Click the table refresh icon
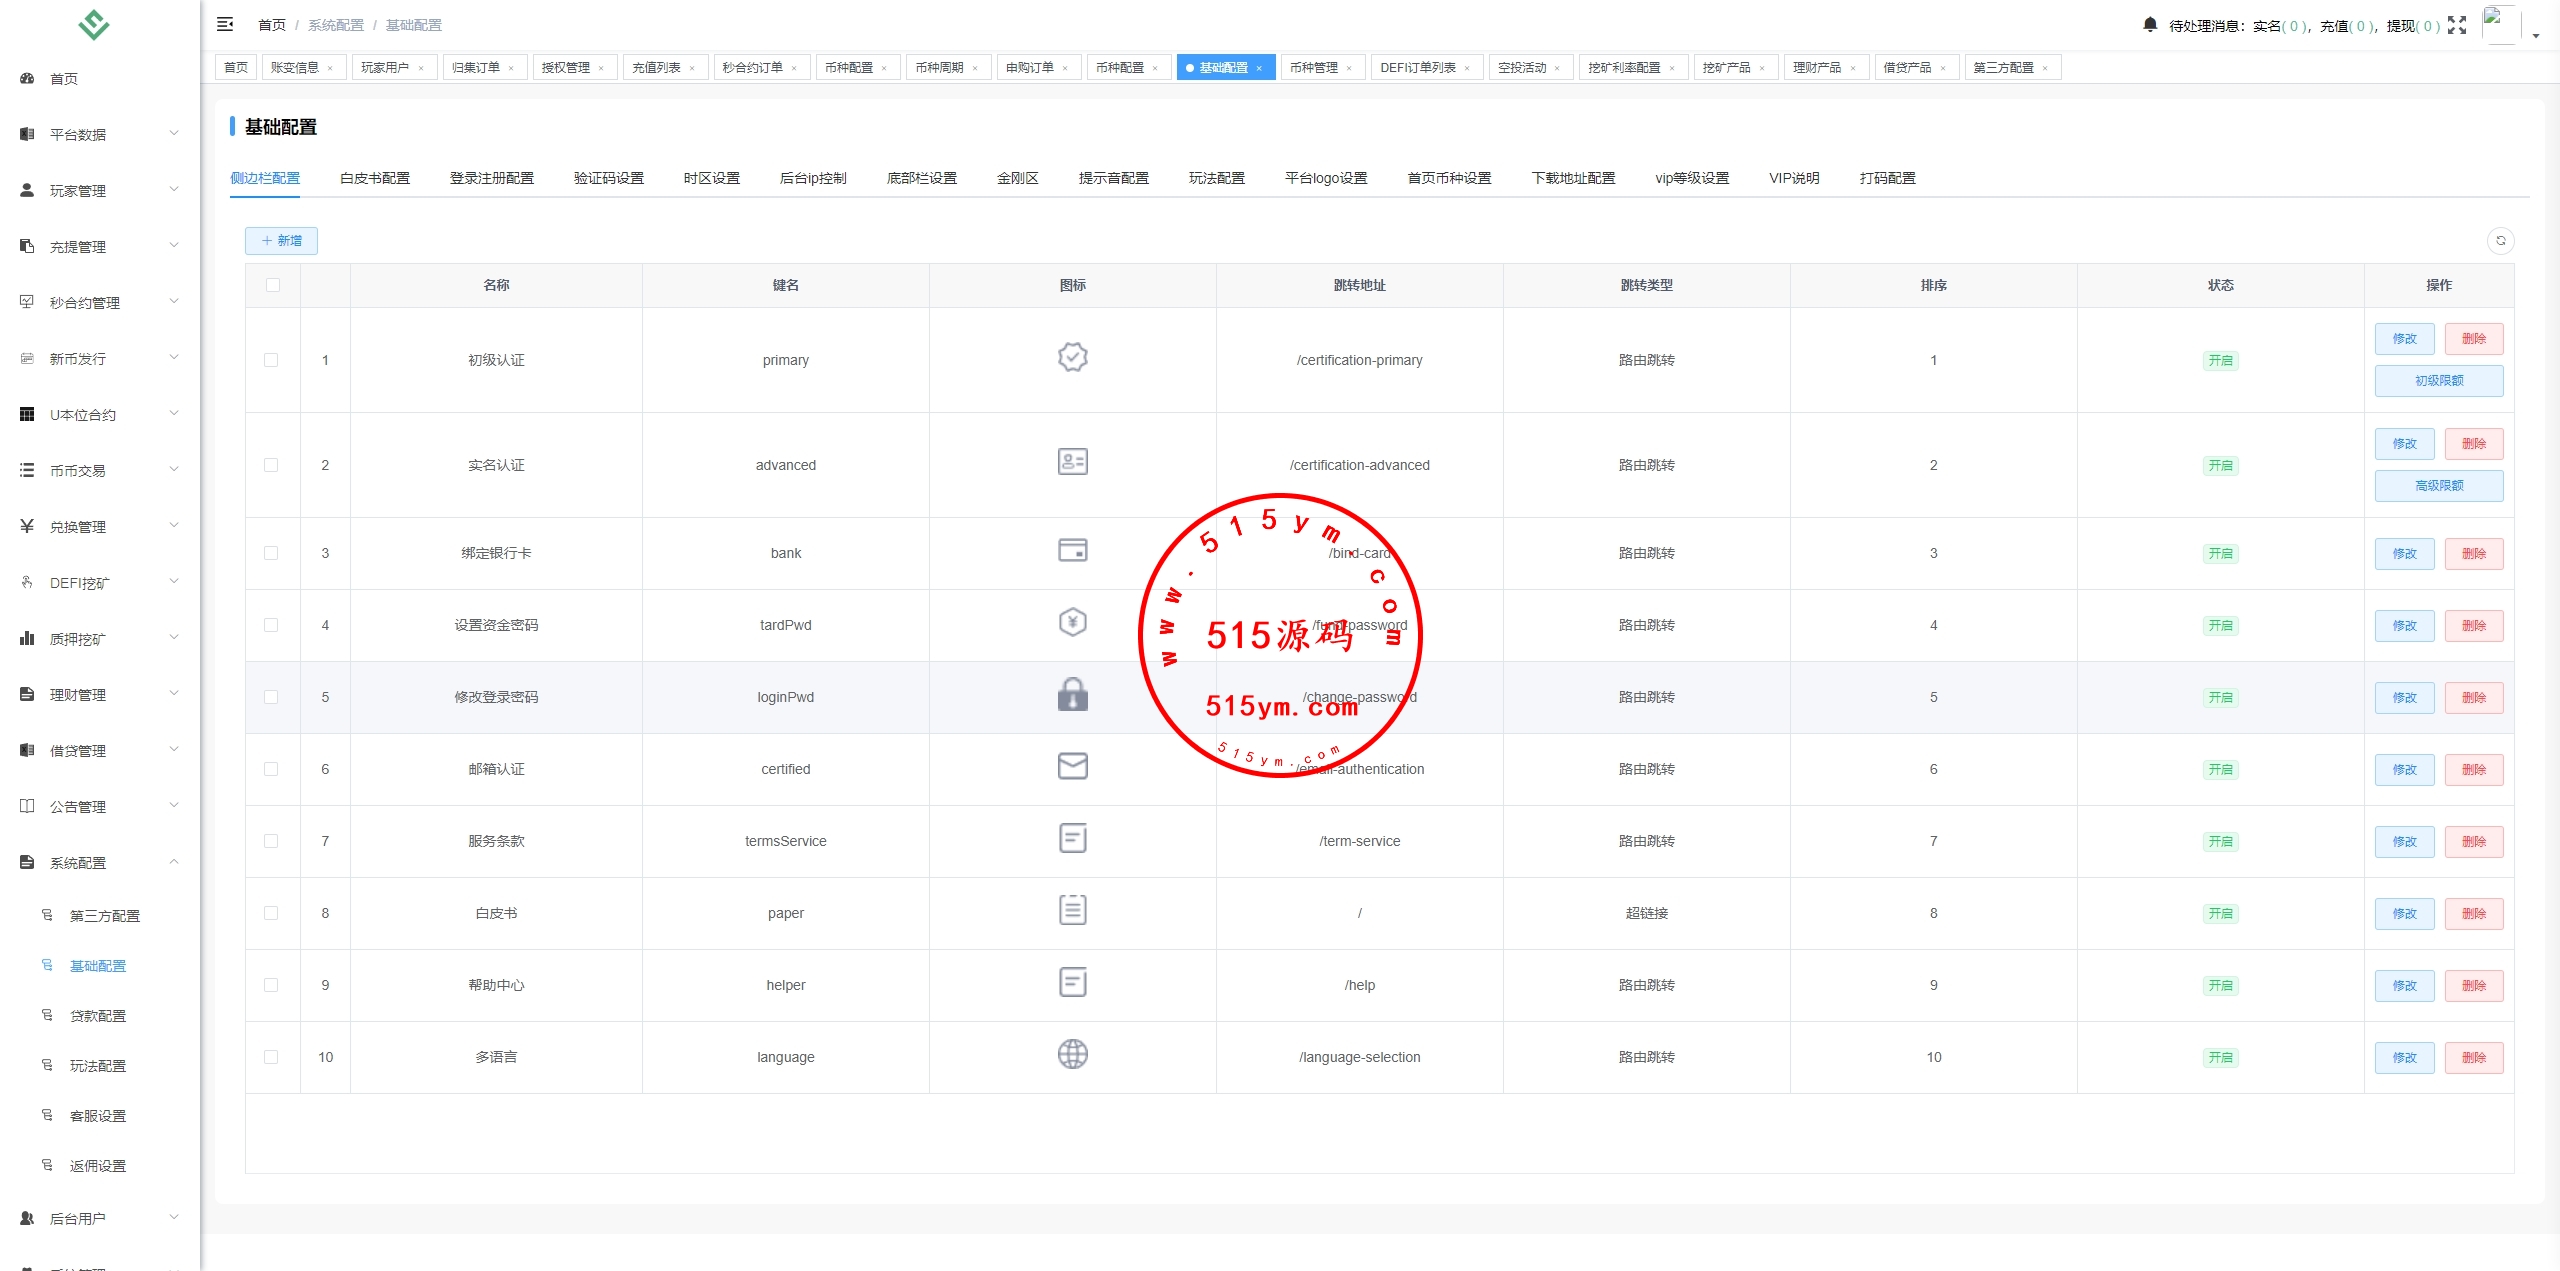 (x=2500, y=240)
